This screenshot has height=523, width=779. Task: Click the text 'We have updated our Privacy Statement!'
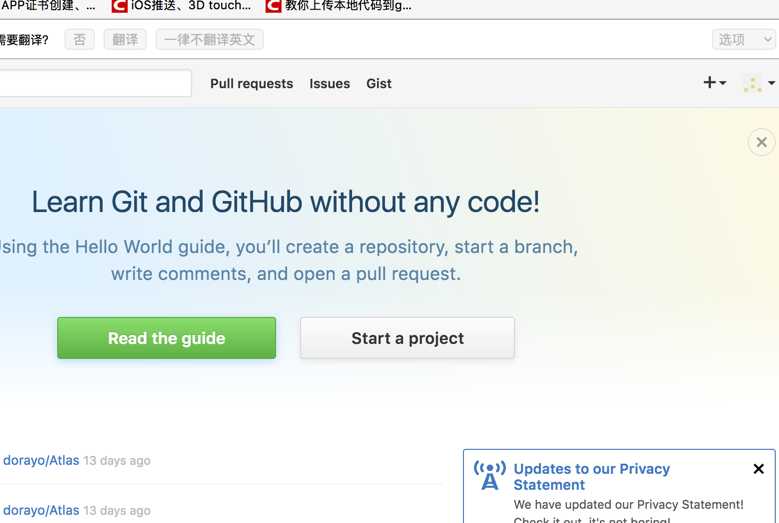click(x=628, y=505)
